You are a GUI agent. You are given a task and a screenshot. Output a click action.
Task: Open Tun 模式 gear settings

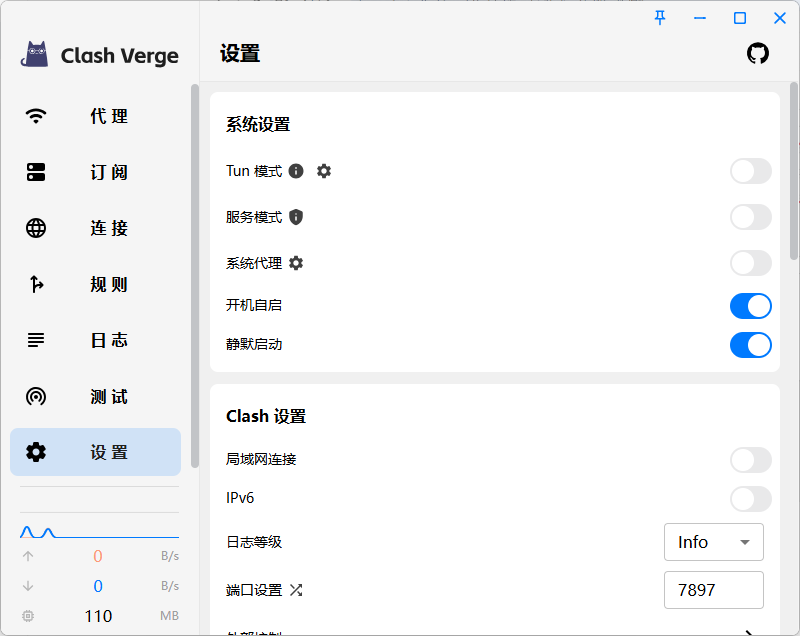point(324,171)
